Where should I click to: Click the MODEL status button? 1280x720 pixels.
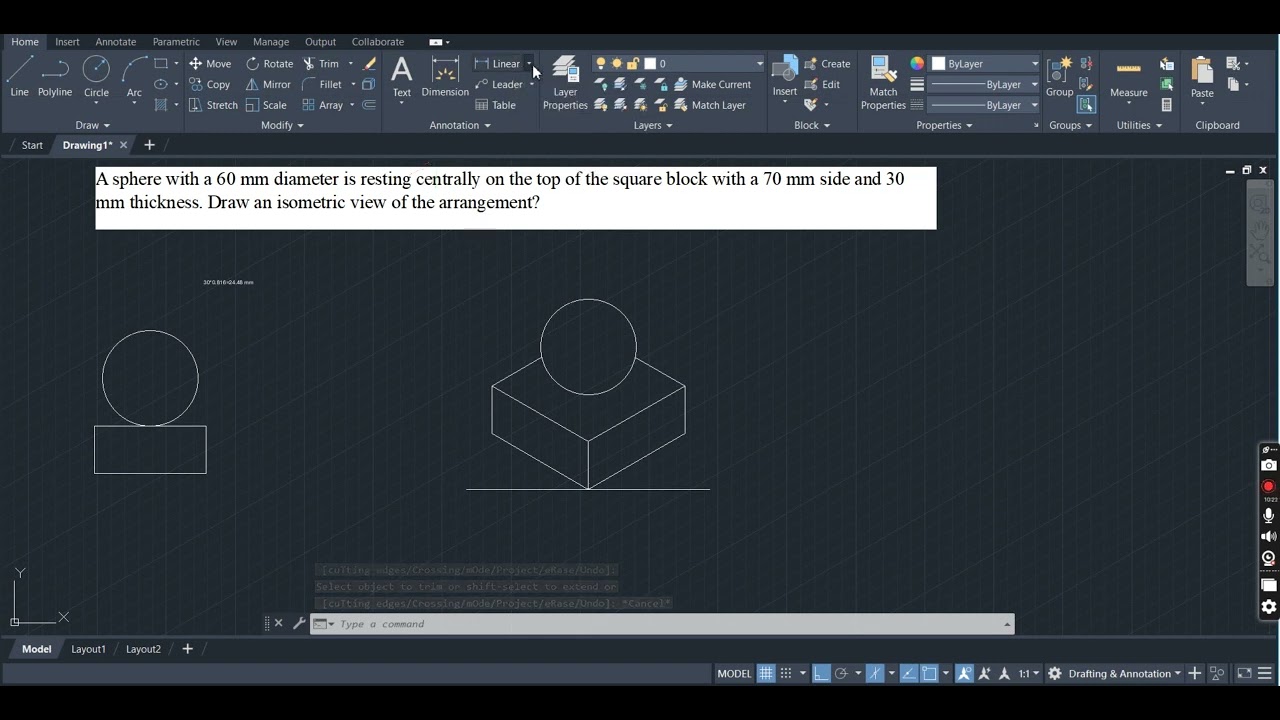tap(734, 673)
